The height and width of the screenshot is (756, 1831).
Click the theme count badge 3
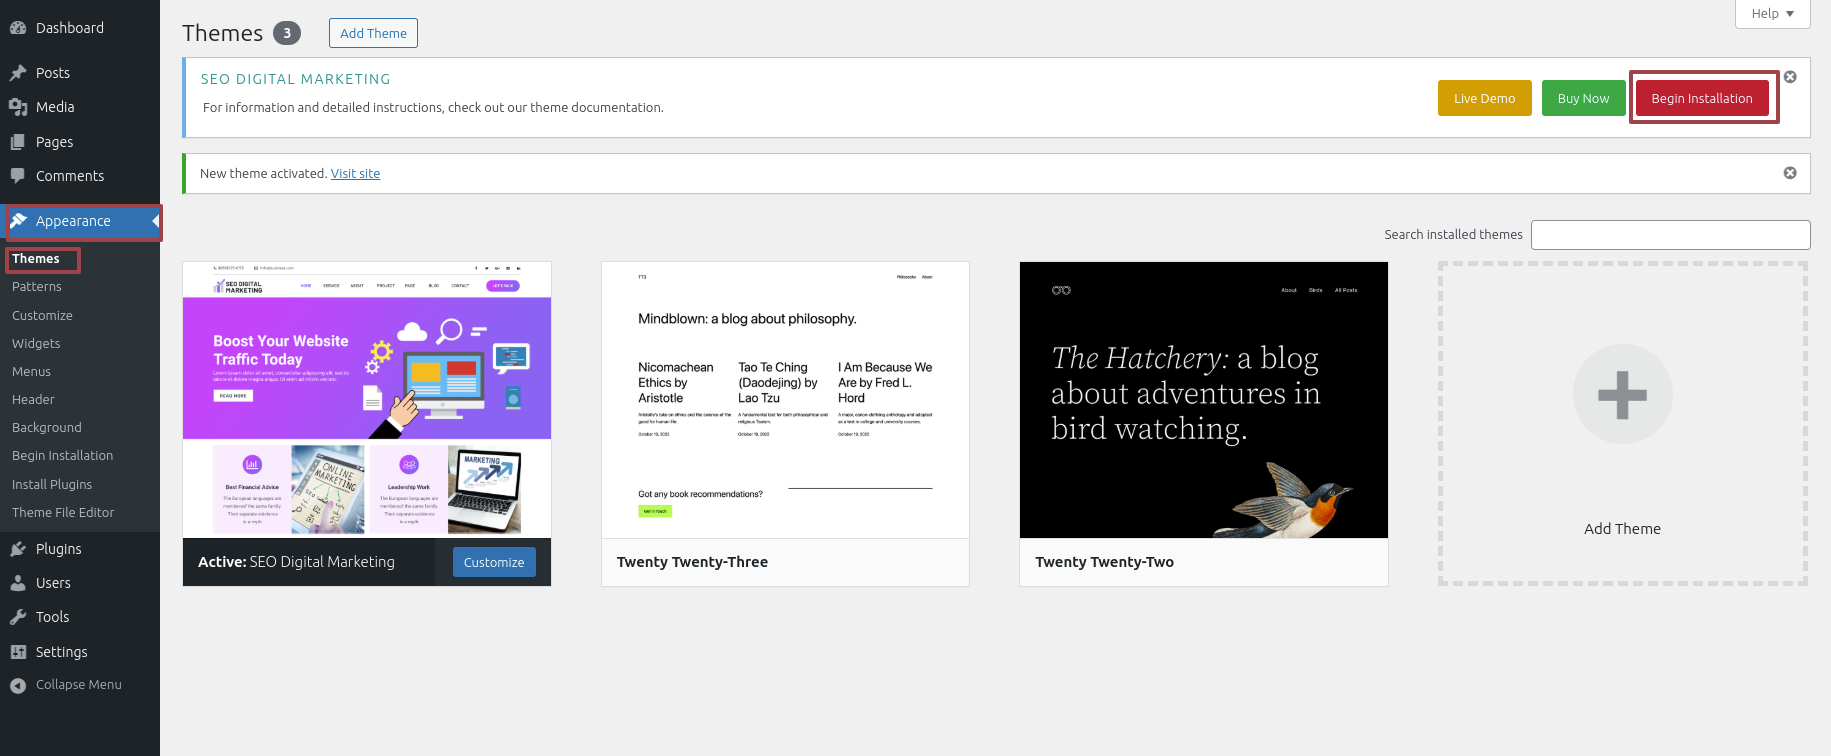coord(287,33)
